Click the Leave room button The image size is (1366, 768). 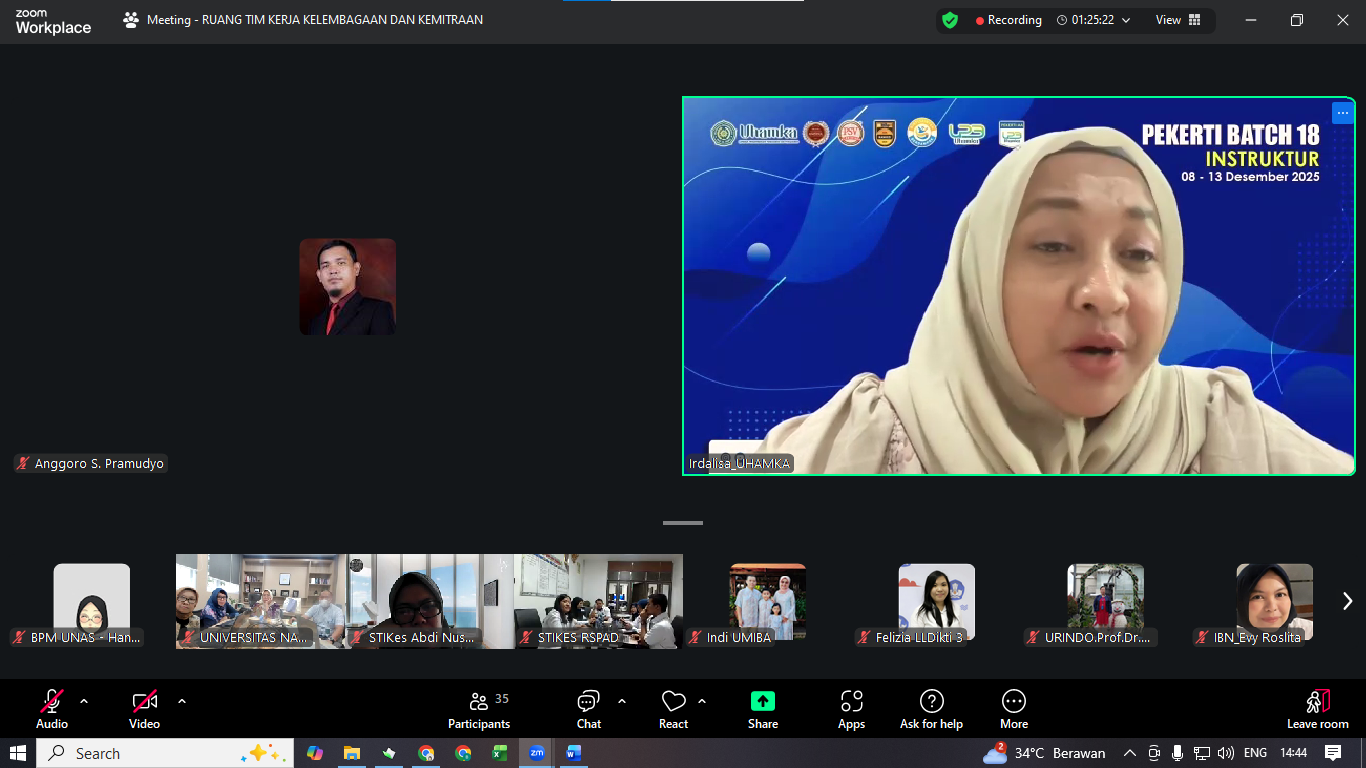(1317, 709)
